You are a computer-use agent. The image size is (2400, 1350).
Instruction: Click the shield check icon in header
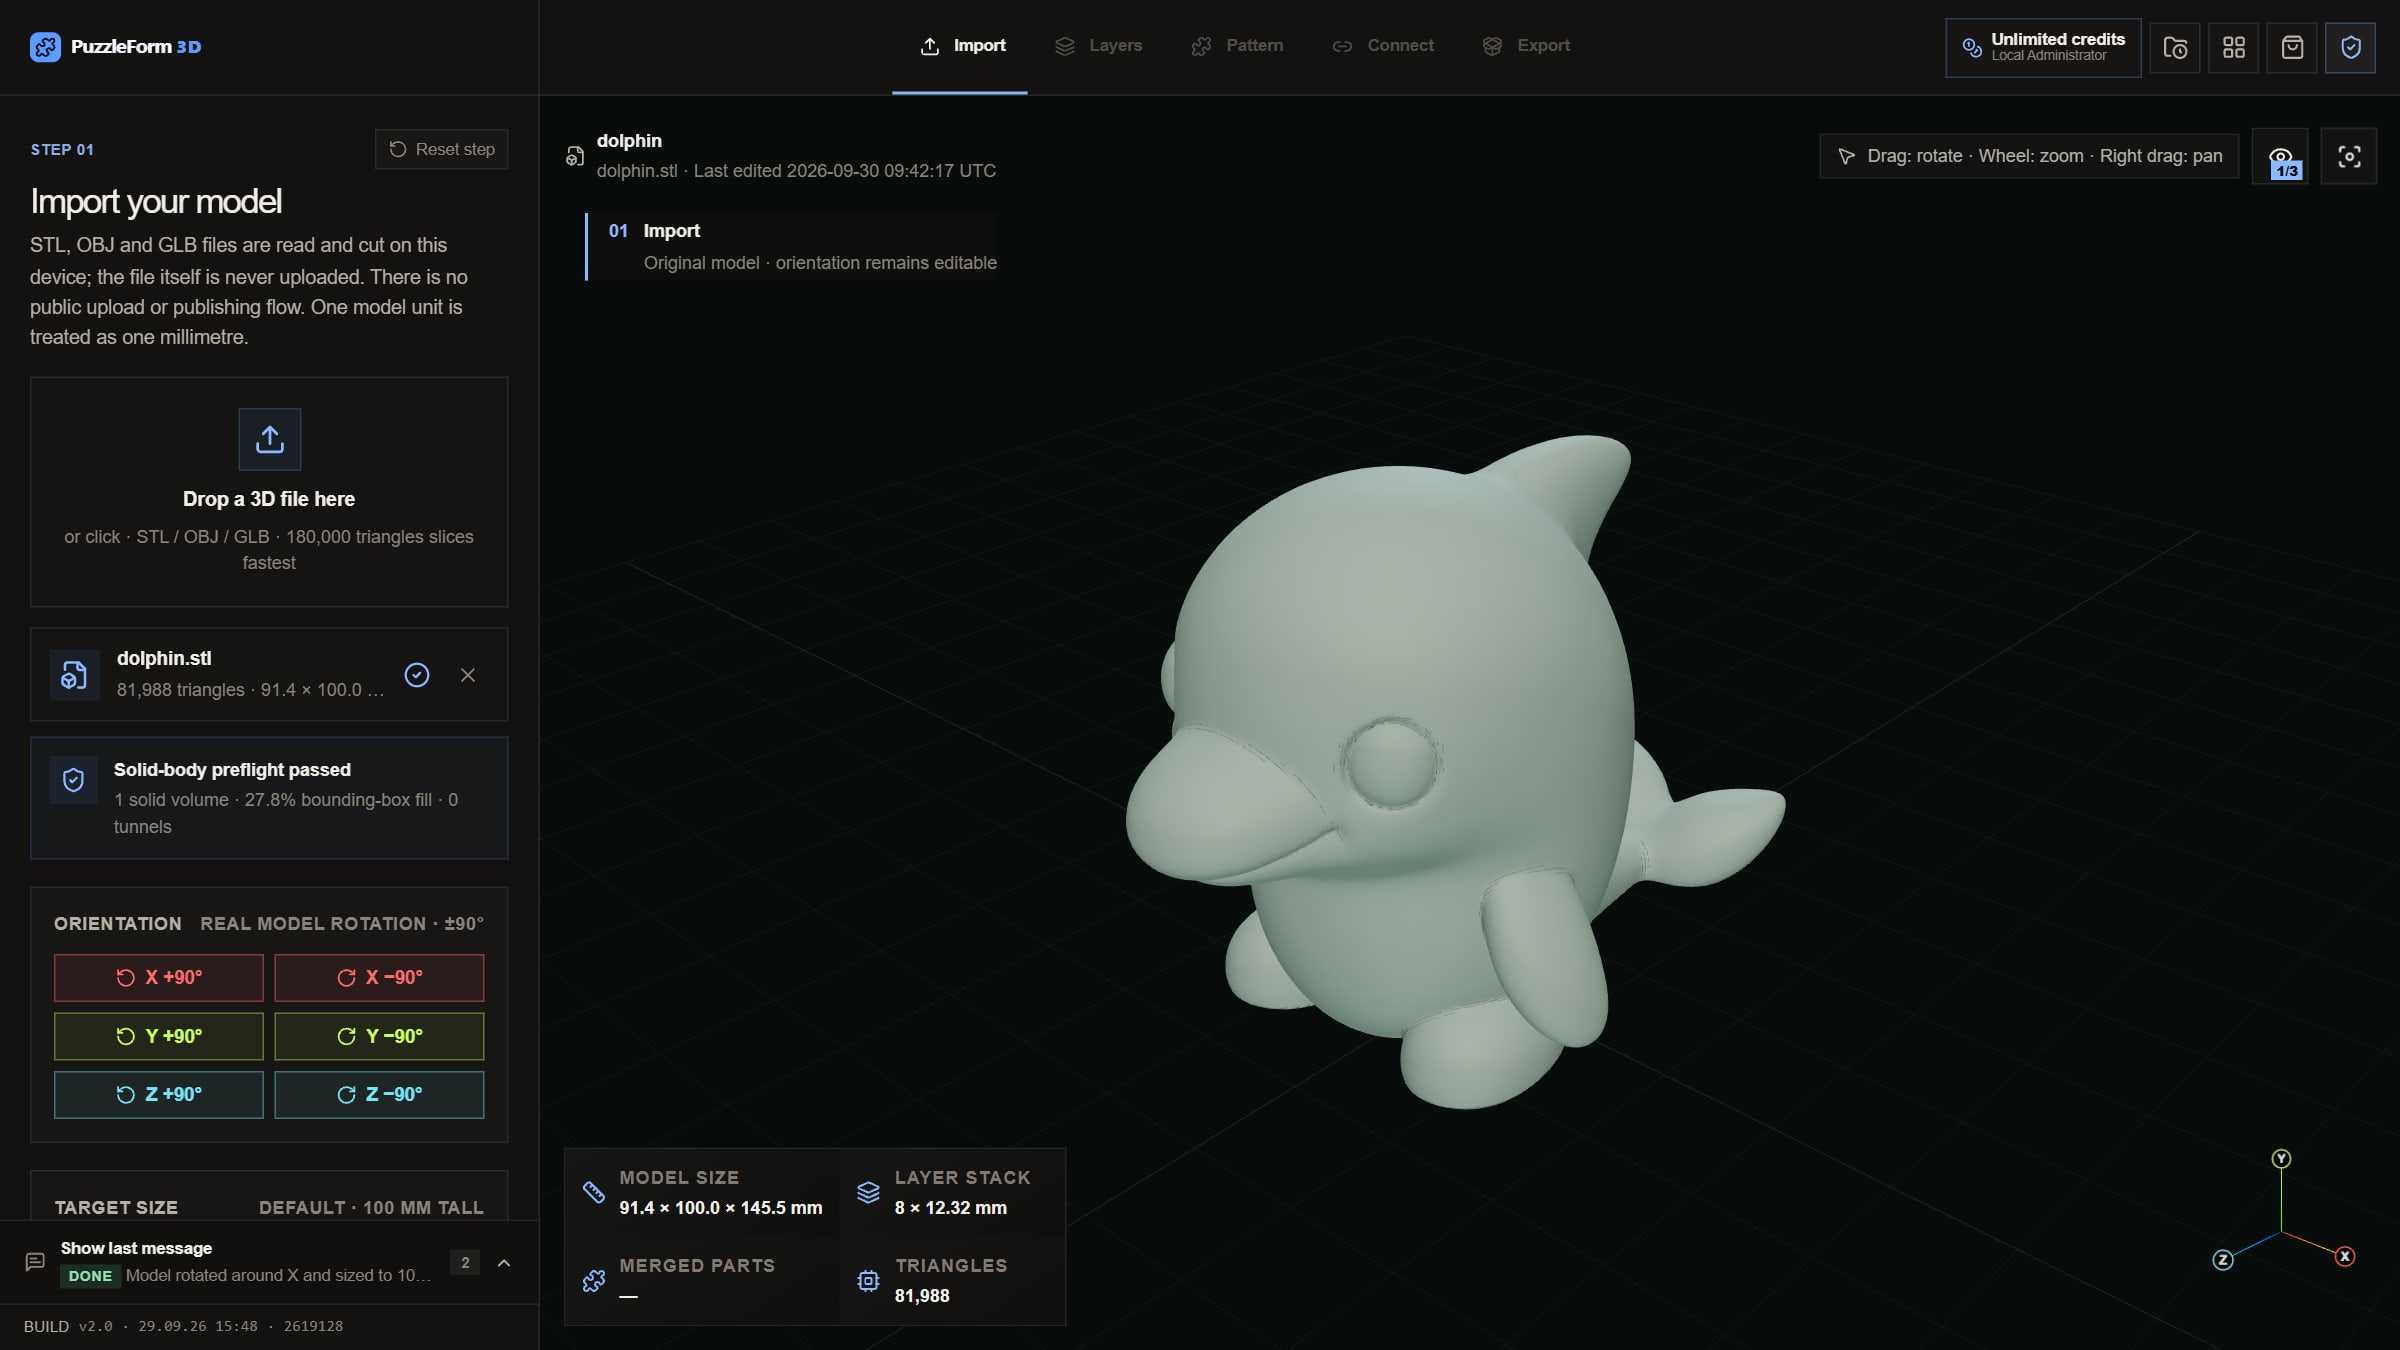(x=2351, y=47)
